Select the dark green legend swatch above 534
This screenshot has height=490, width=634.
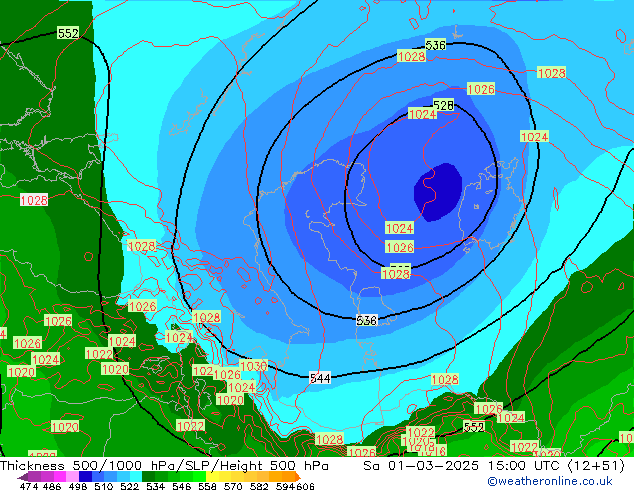pyautogui.click(x=148, y=476)
